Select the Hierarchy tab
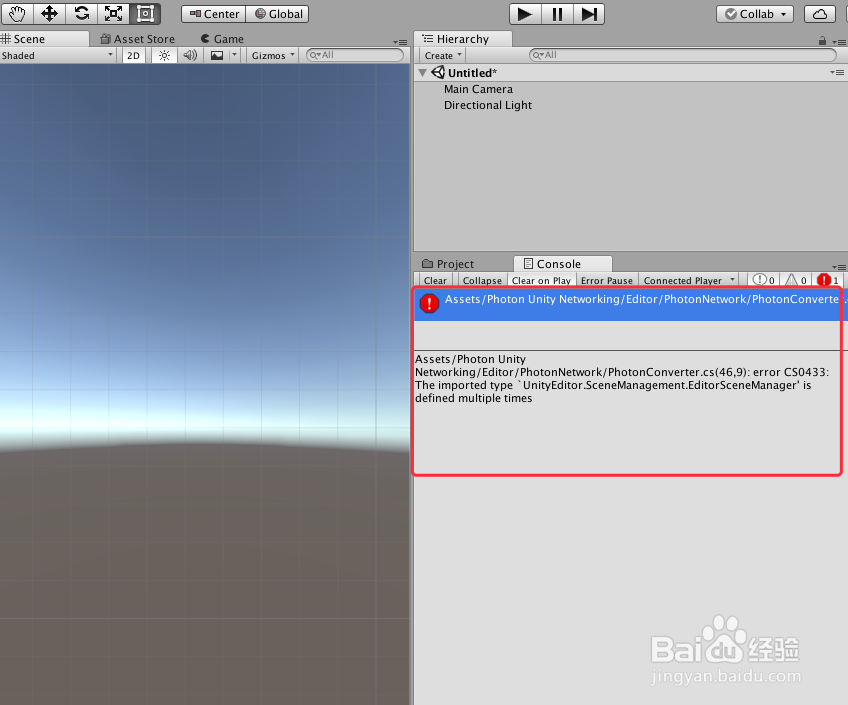This screenshot has width=848, height=705. 463,39
